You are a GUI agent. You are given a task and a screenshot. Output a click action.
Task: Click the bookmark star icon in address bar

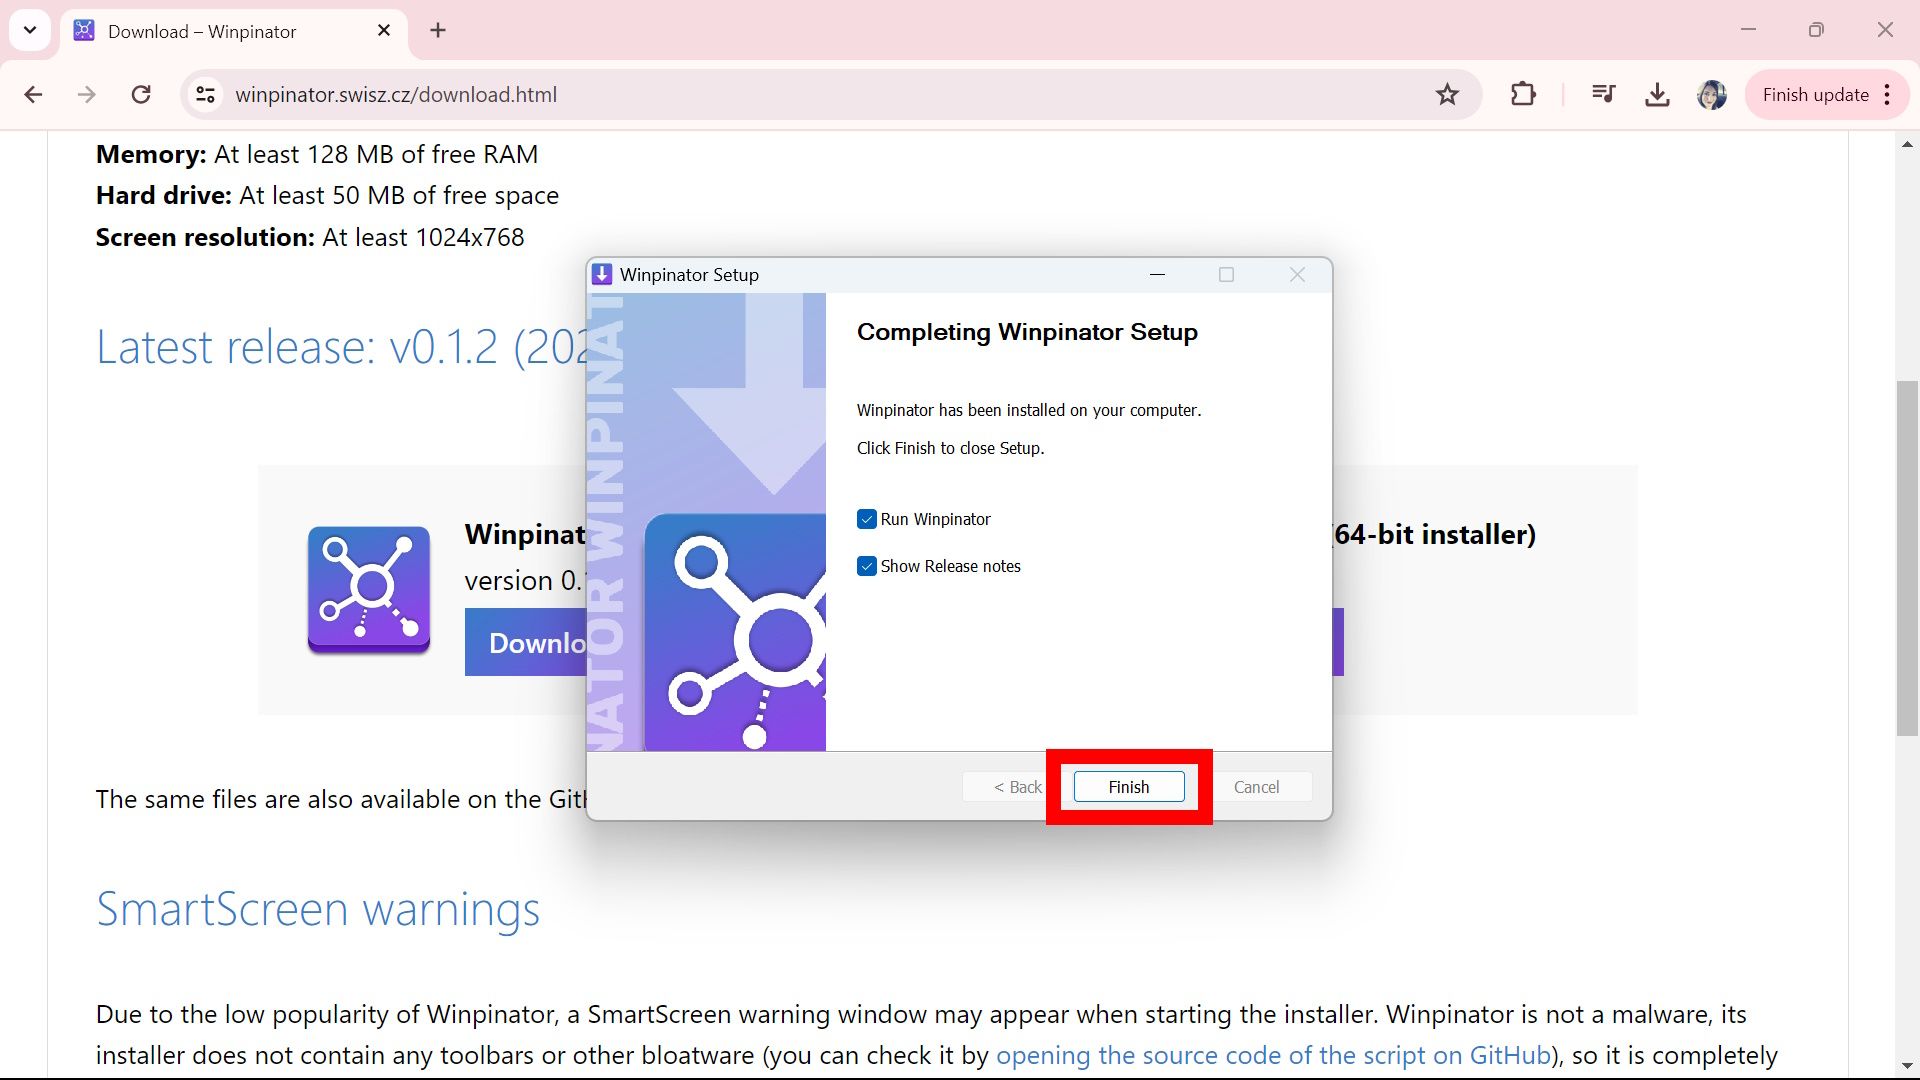(x=1449, y=94)
